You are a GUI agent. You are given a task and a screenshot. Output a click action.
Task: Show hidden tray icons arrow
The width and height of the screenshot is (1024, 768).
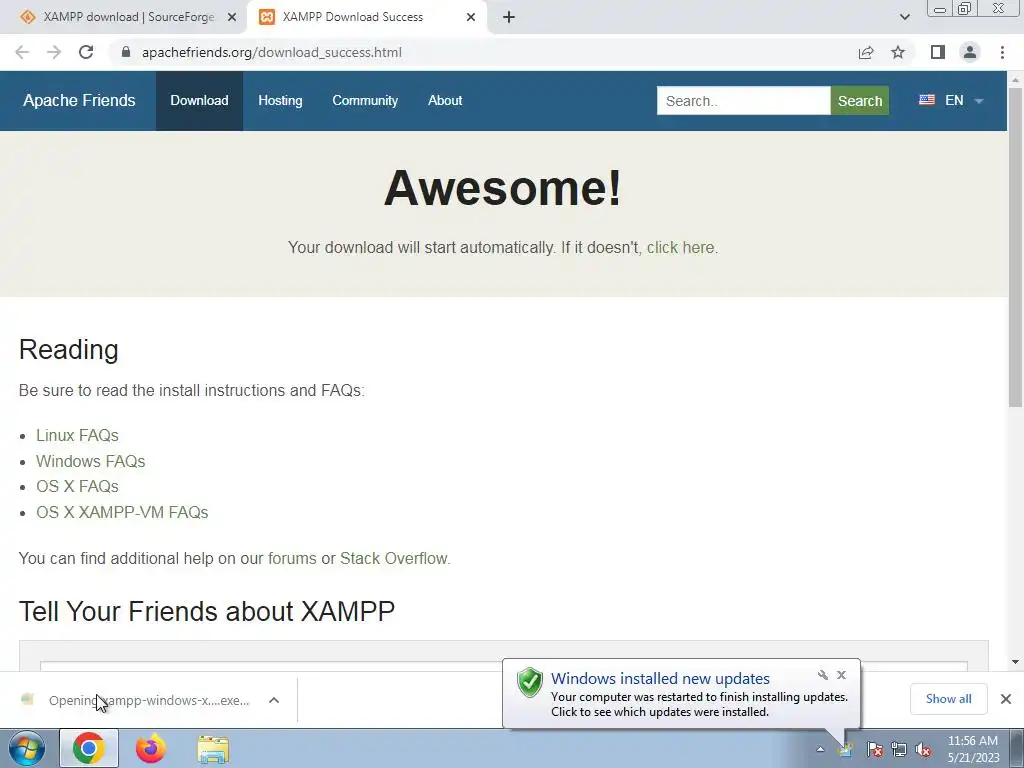tap(820, 749)
